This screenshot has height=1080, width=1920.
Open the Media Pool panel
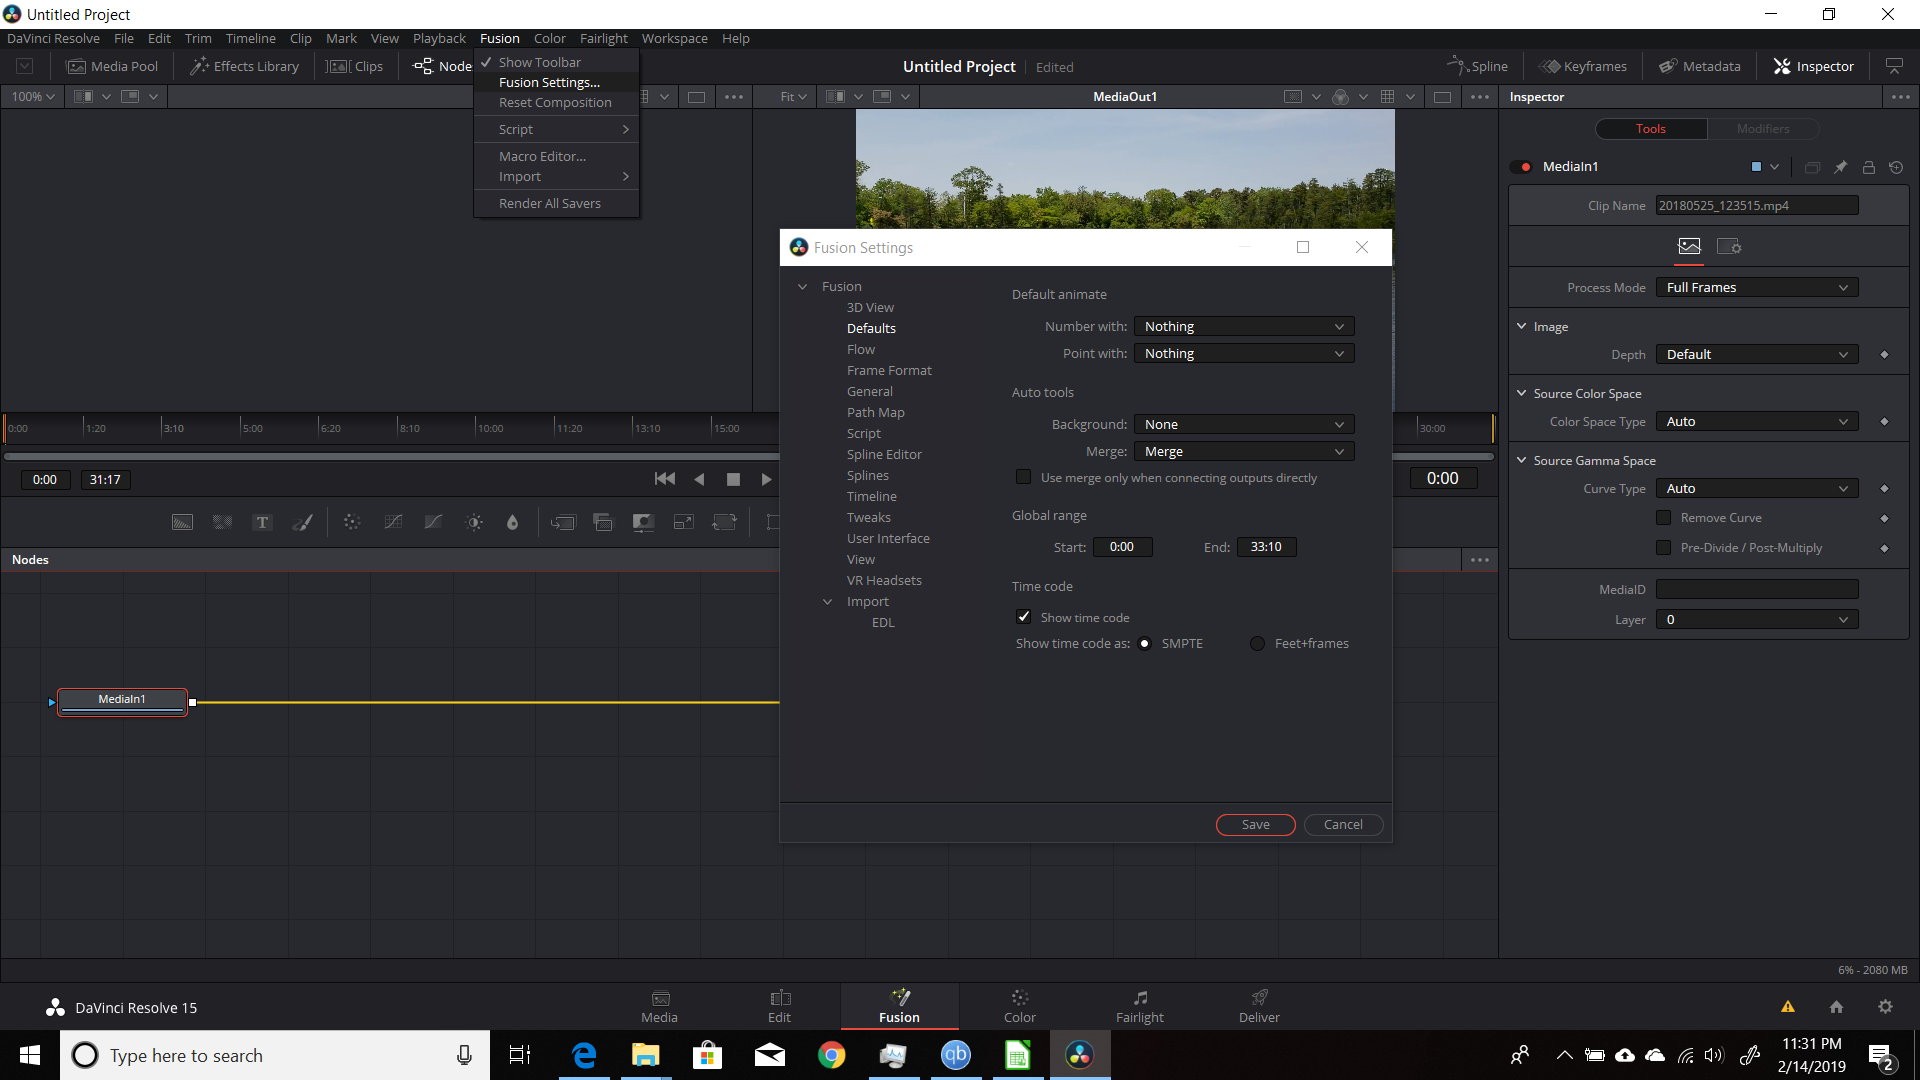pos(112,66)
